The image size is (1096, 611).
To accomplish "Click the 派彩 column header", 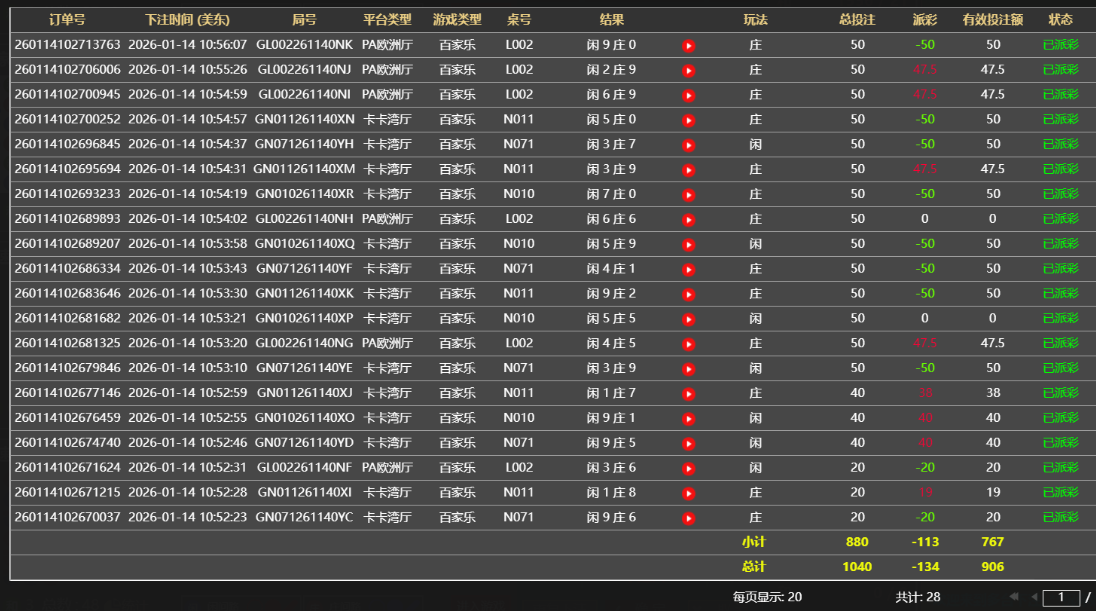I will 925,20.
